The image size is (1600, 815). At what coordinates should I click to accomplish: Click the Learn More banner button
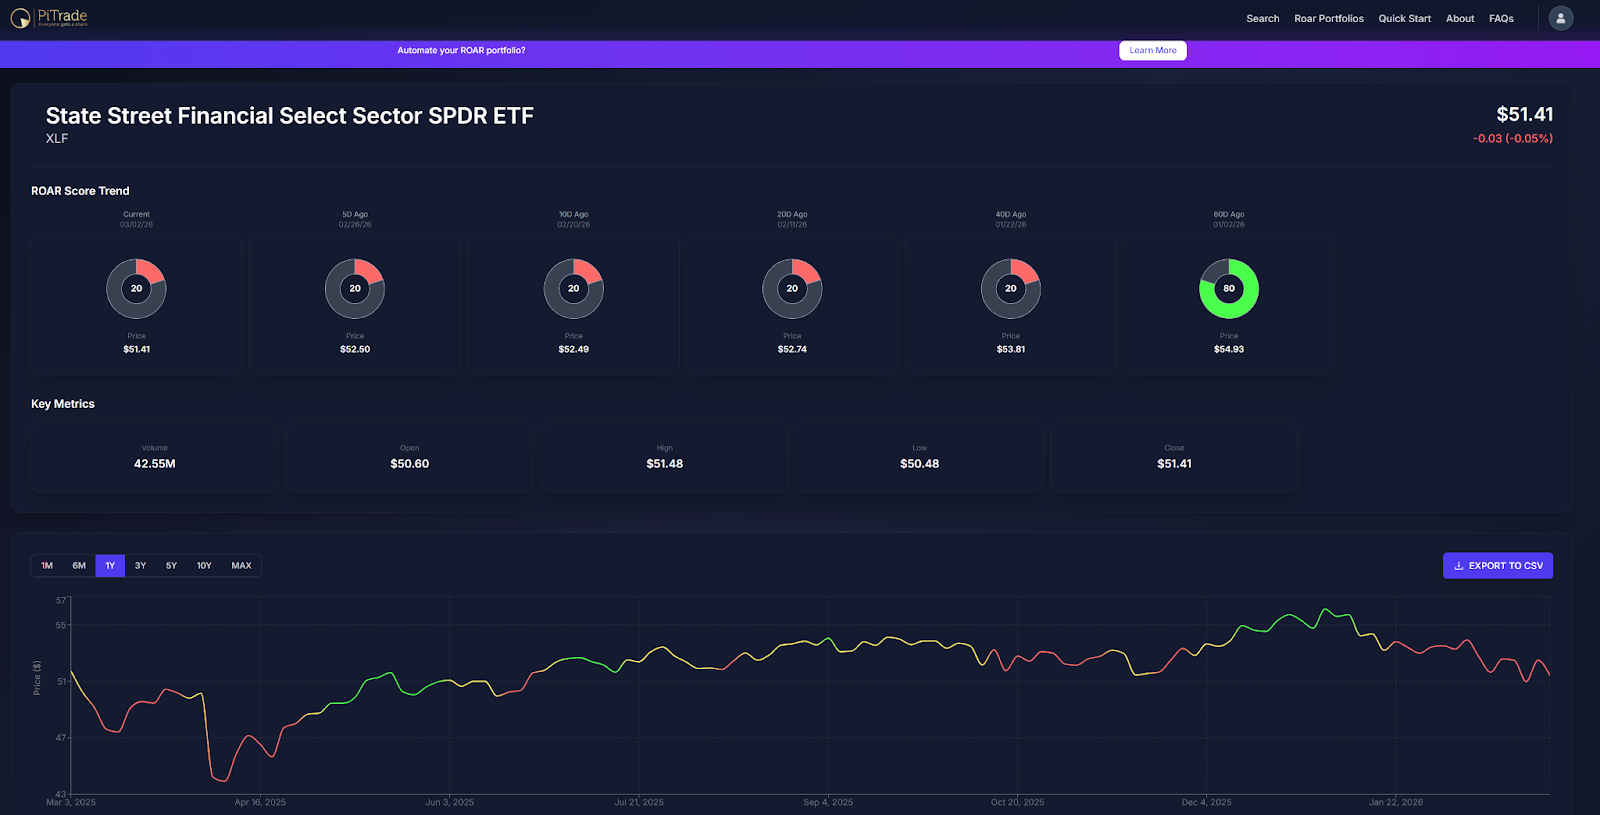[1153, 51]
